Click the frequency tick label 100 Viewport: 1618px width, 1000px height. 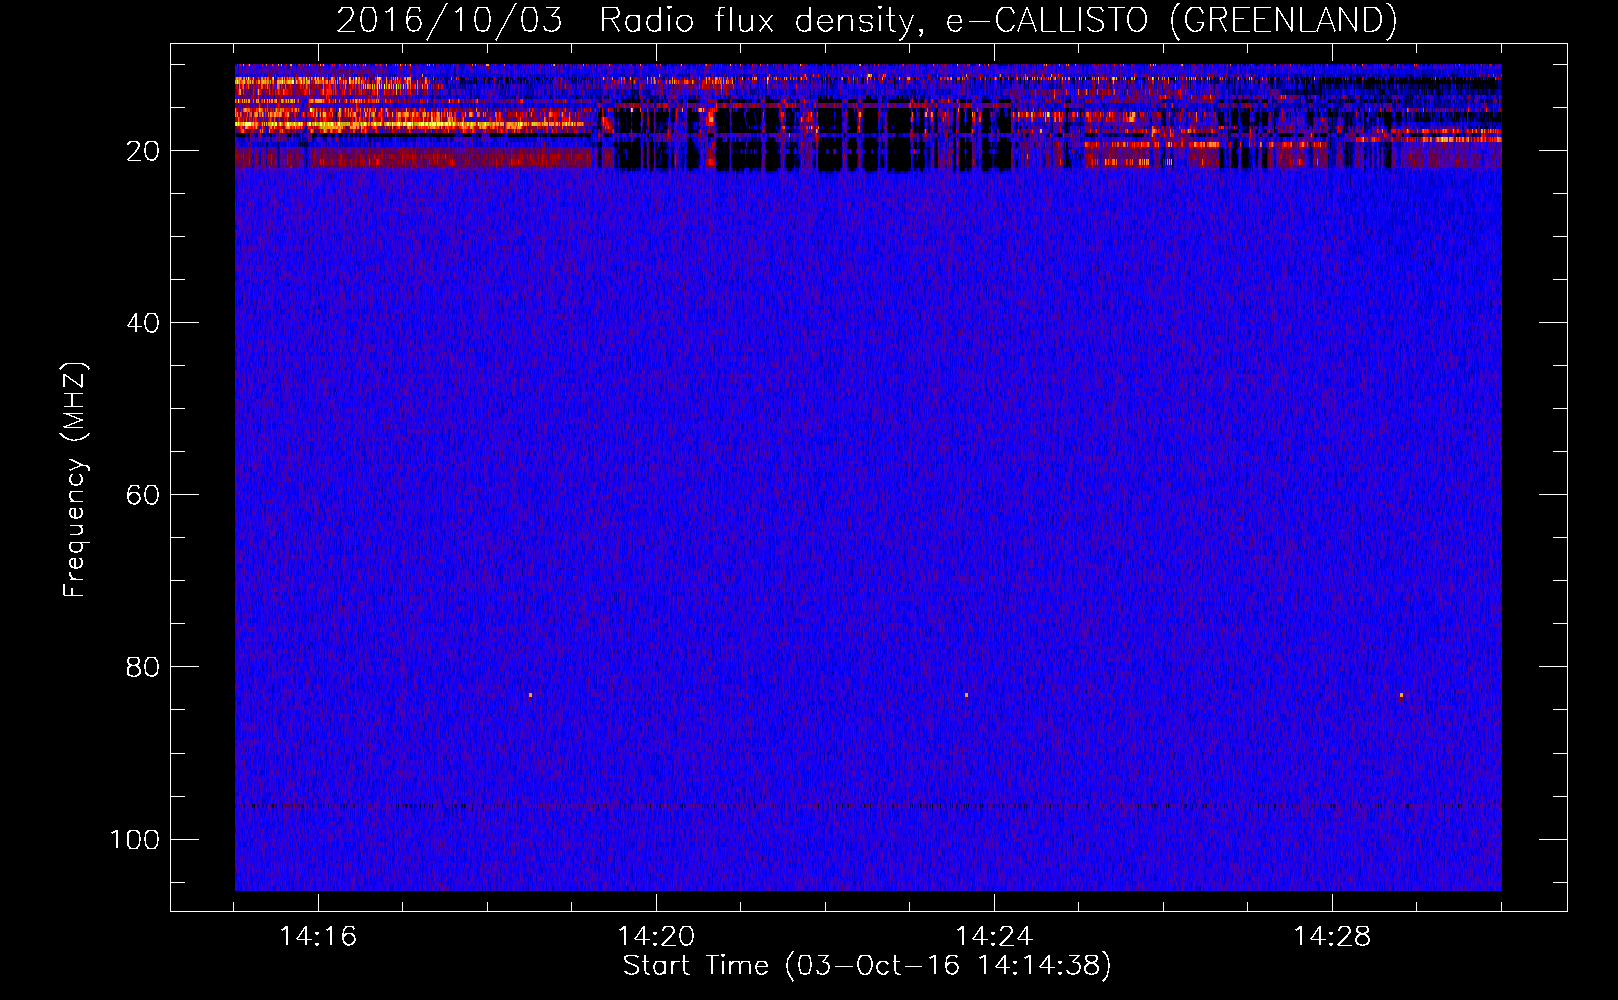pos(135,839)
